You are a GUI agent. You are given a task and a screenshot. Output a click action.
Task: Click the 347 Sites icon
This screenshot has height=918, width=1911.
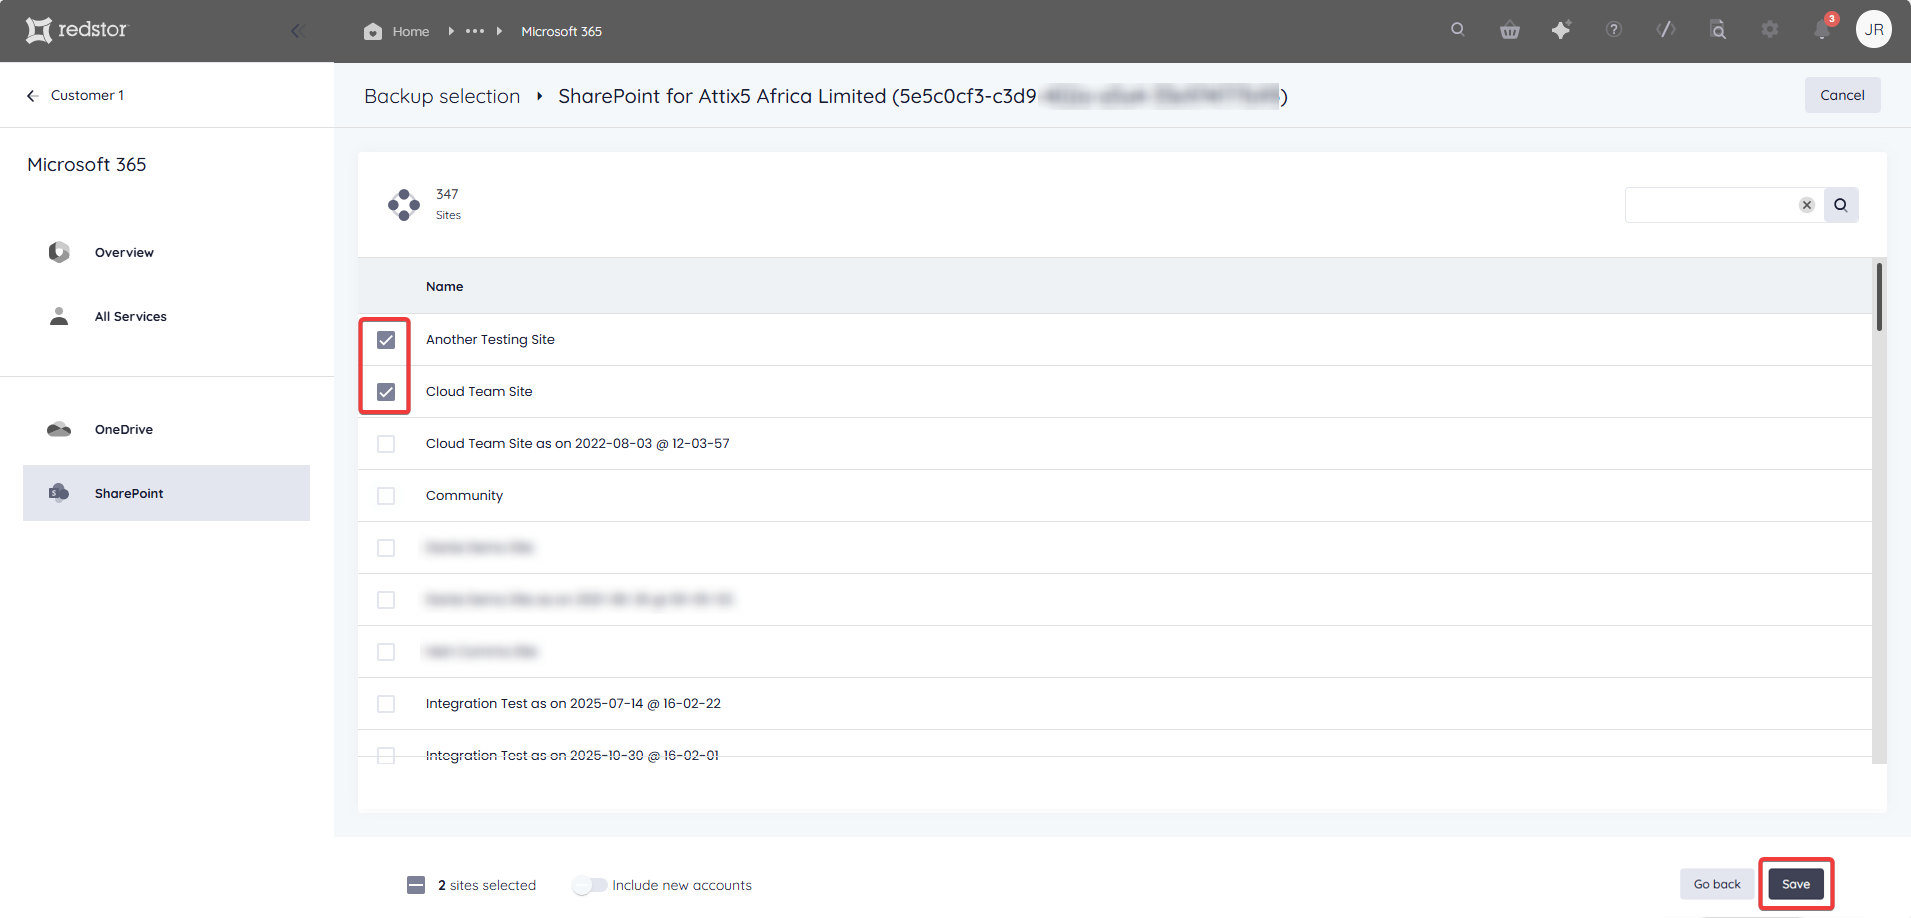pos(404,204)
